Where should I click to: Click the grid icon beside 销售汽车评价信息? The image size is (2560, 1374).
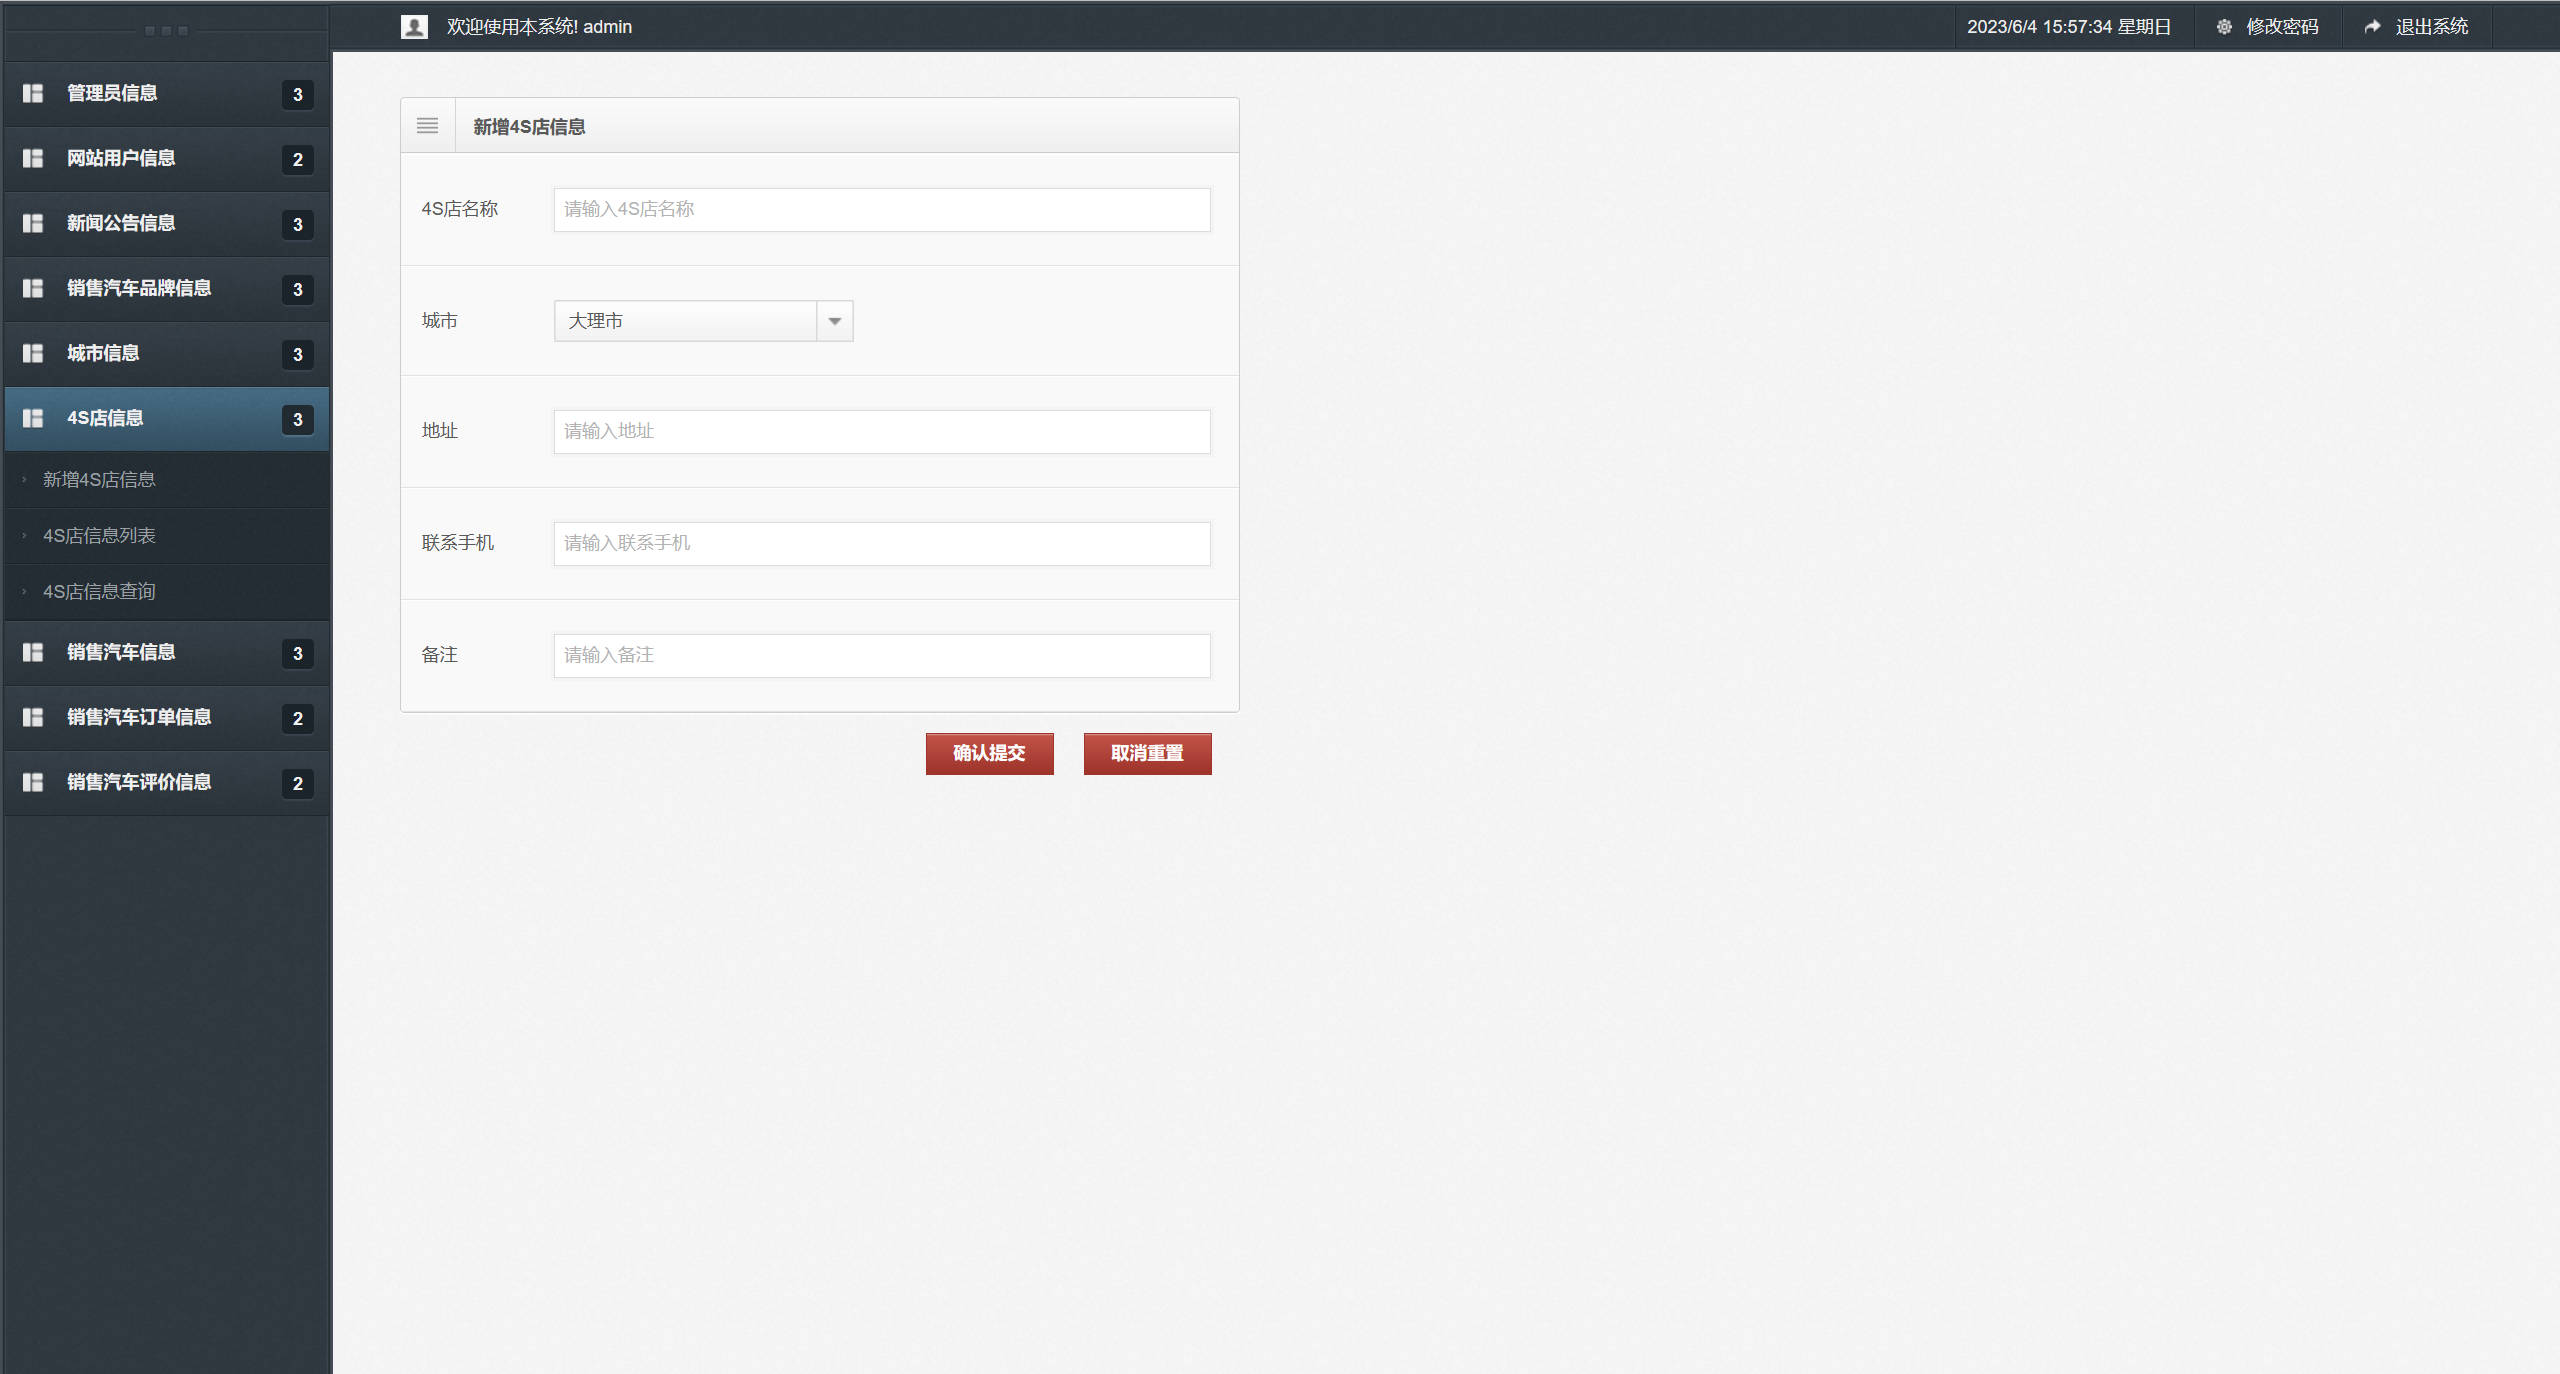tap(33, 782)
